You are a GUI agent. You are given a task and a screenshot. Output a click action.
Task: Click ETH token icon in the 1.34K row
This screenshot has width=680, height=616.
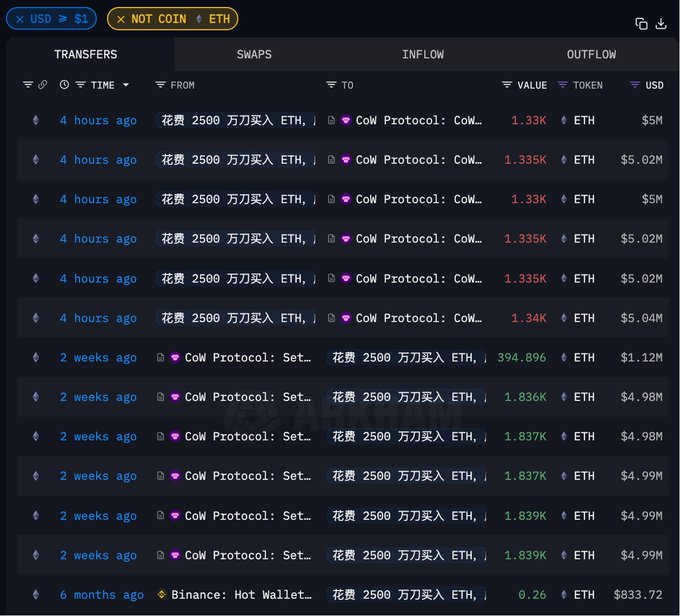[564, 318]
